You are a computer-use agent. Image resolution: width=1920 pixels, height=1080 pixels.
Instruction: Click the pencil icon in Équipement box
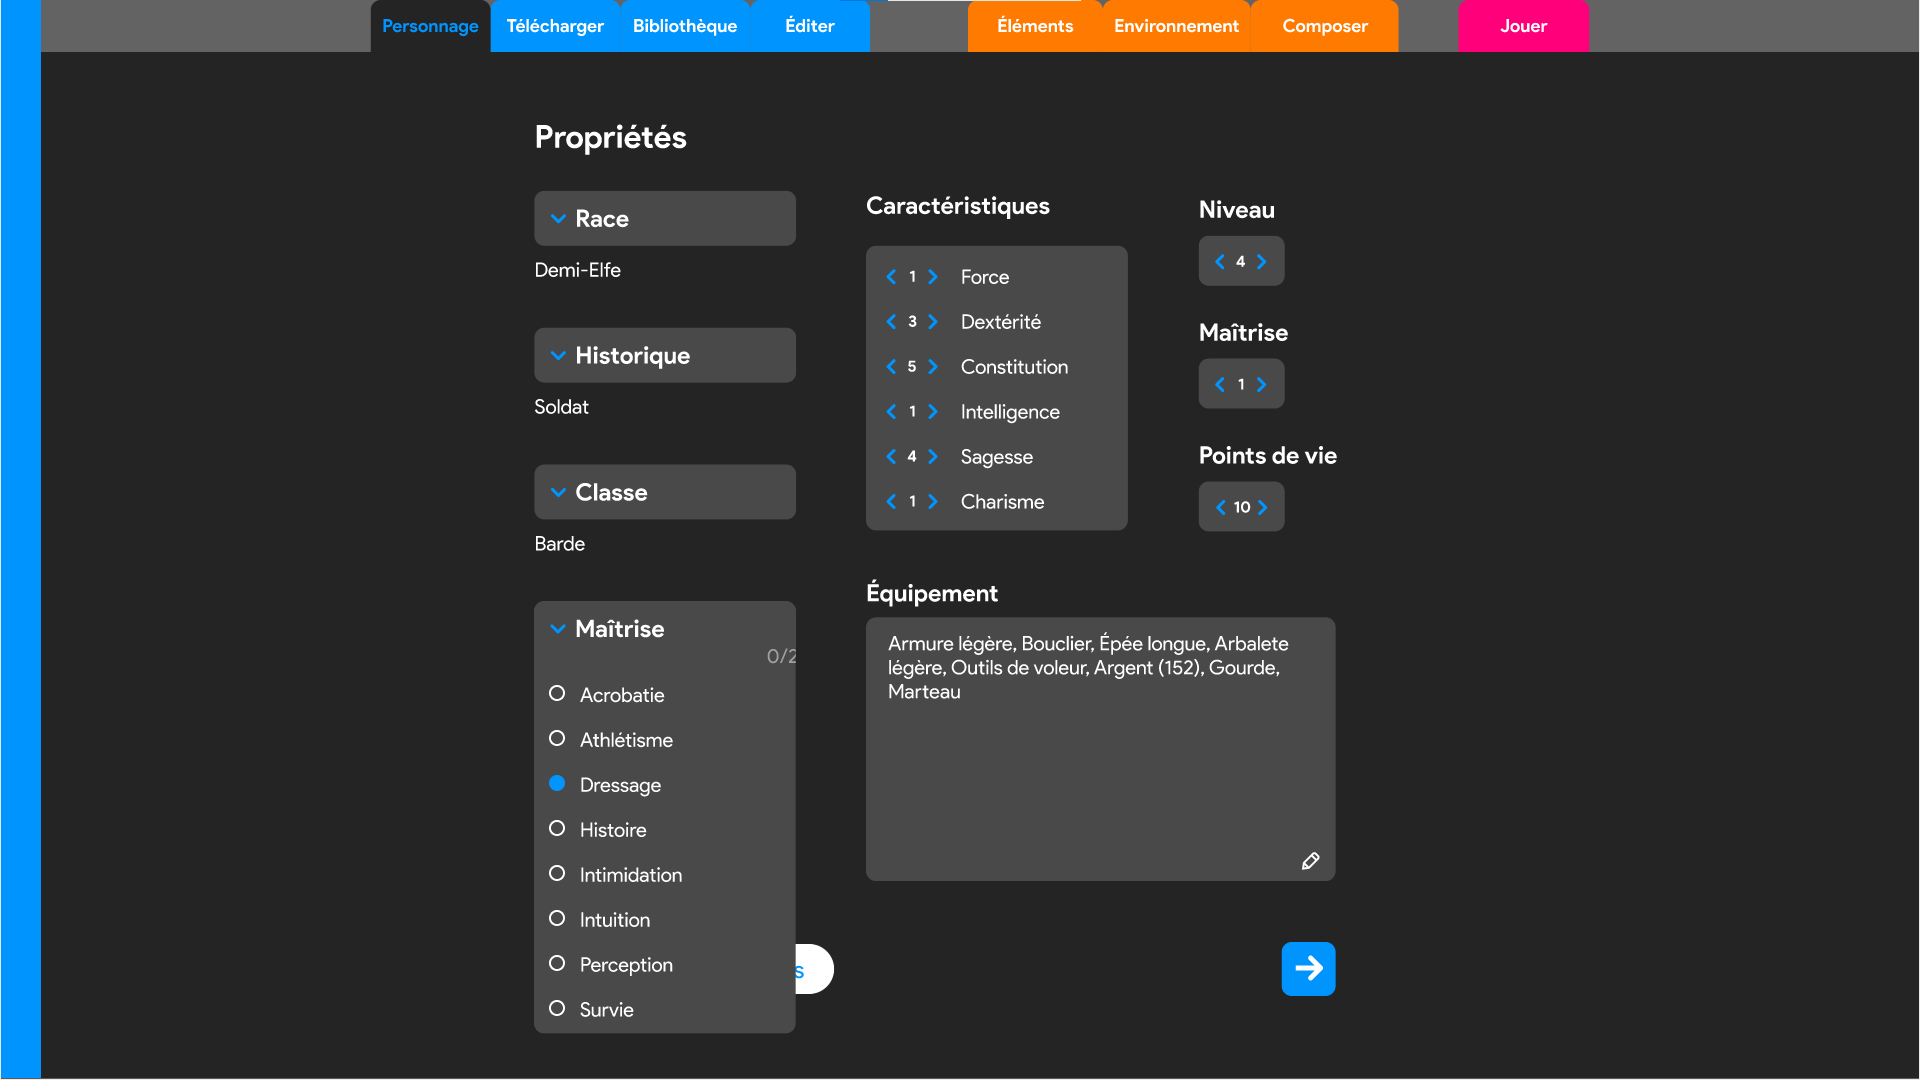click(x=1310, y=861)
